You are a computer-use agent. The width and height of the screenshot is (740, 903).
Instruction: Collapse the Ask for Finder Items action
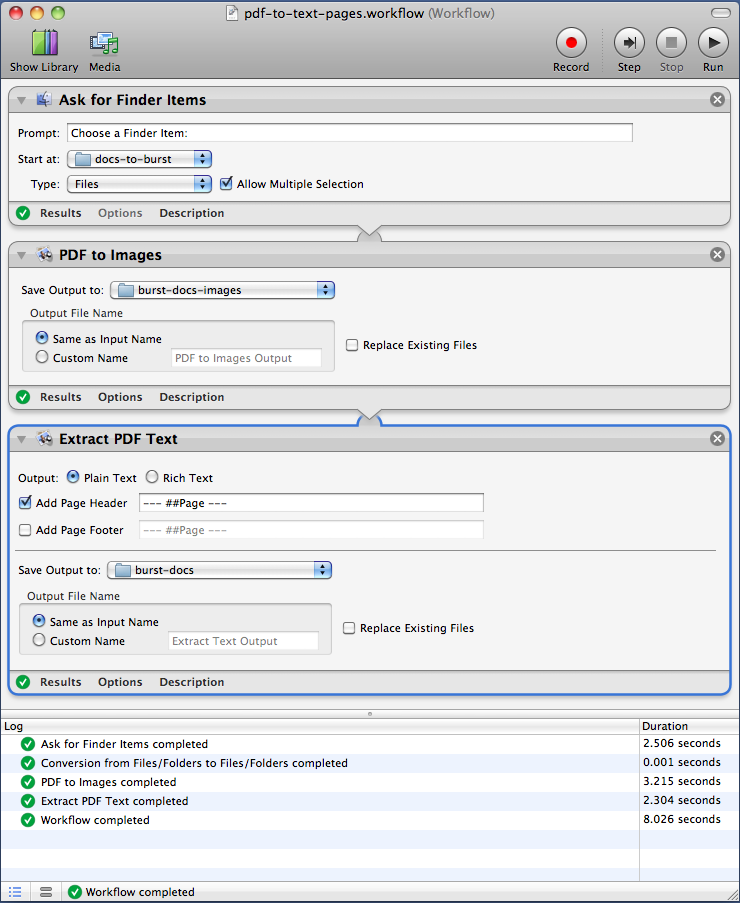tap(22, 100)
